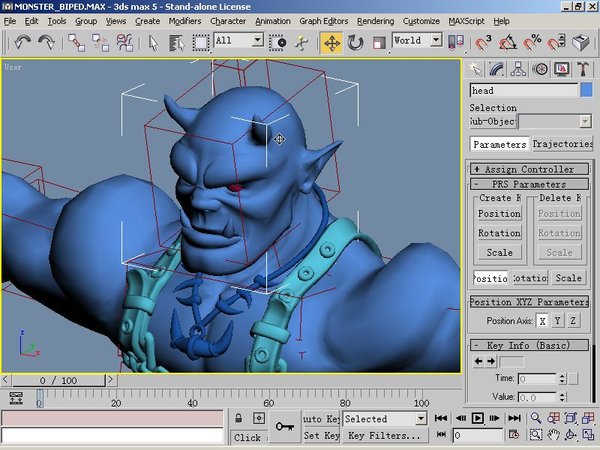Select the Y position axis button

[x=557, y=321]
